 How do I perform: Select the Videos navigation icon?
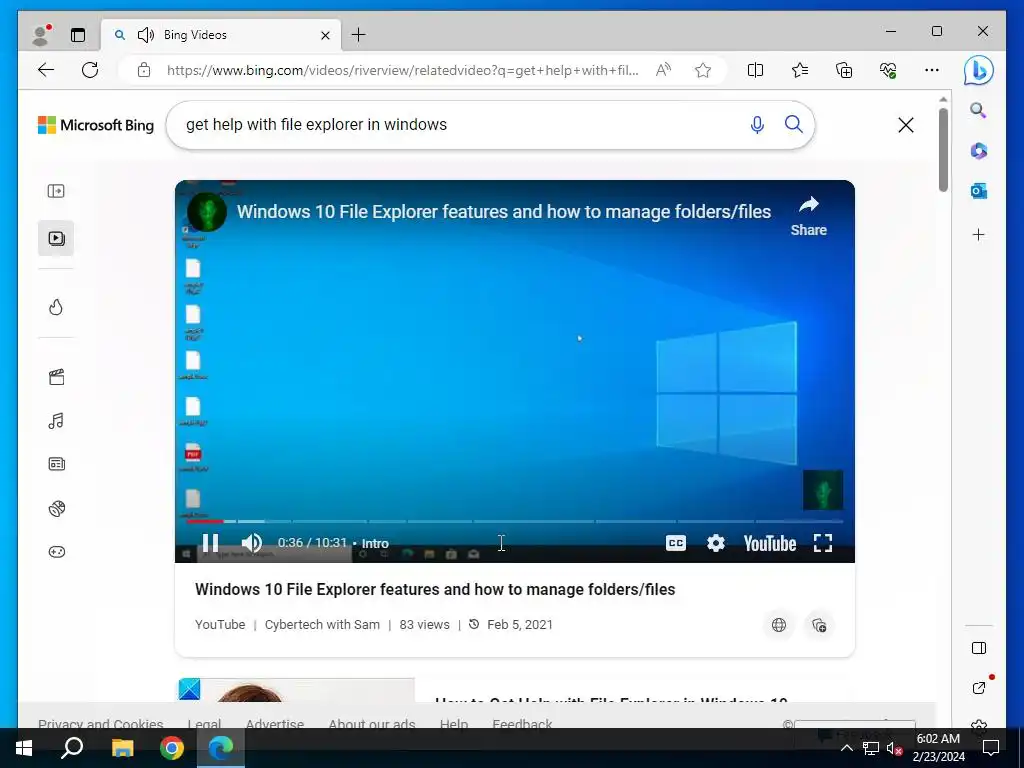[56, 238]
